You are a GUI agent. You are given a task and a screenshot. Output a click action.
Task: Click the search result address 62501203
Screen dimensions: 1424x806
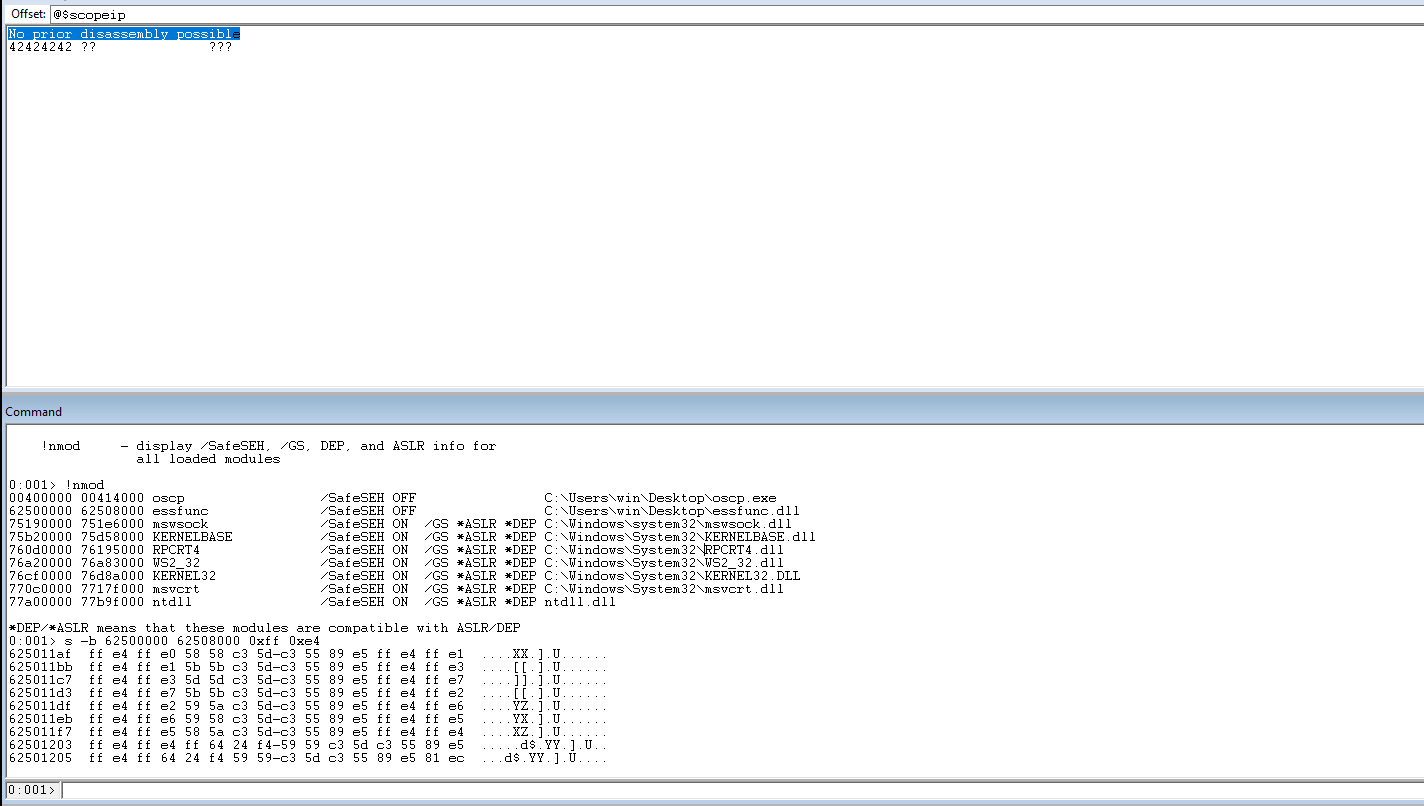pyautogui.click(x=40, y=745)
